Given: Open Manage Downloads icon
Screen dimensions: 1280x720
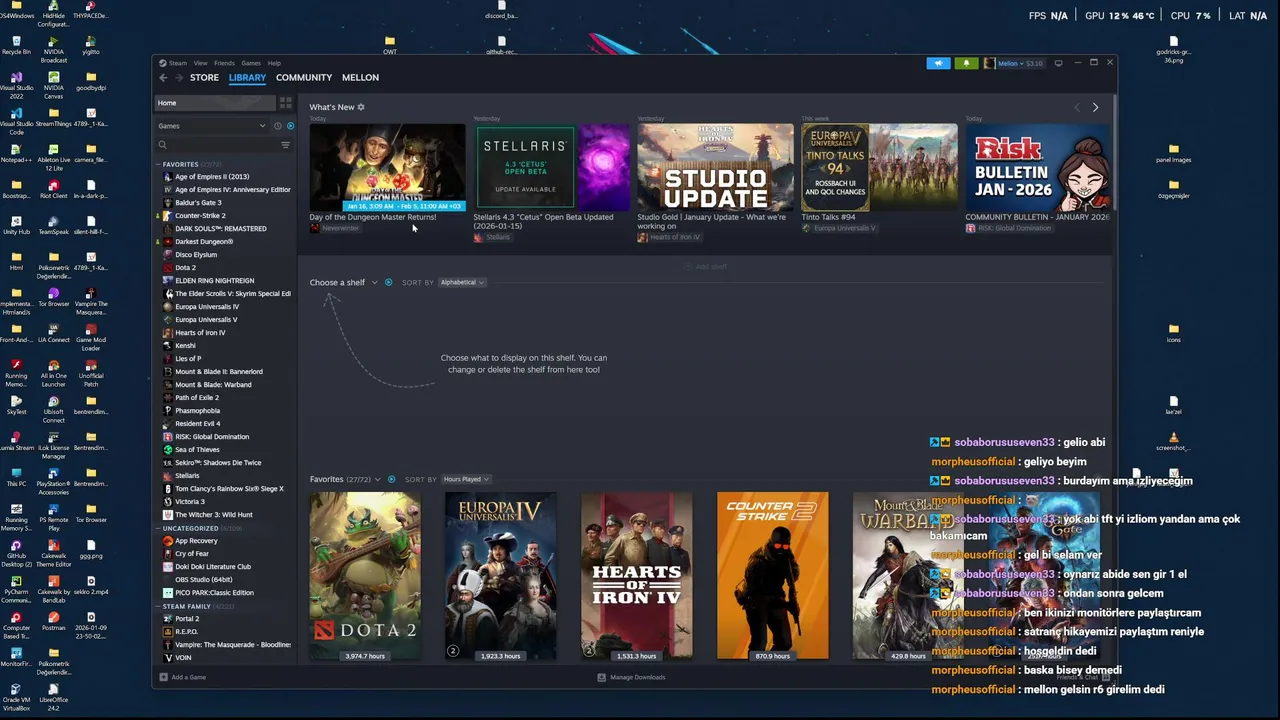Looking at the screenshot, I should point(601,677).
